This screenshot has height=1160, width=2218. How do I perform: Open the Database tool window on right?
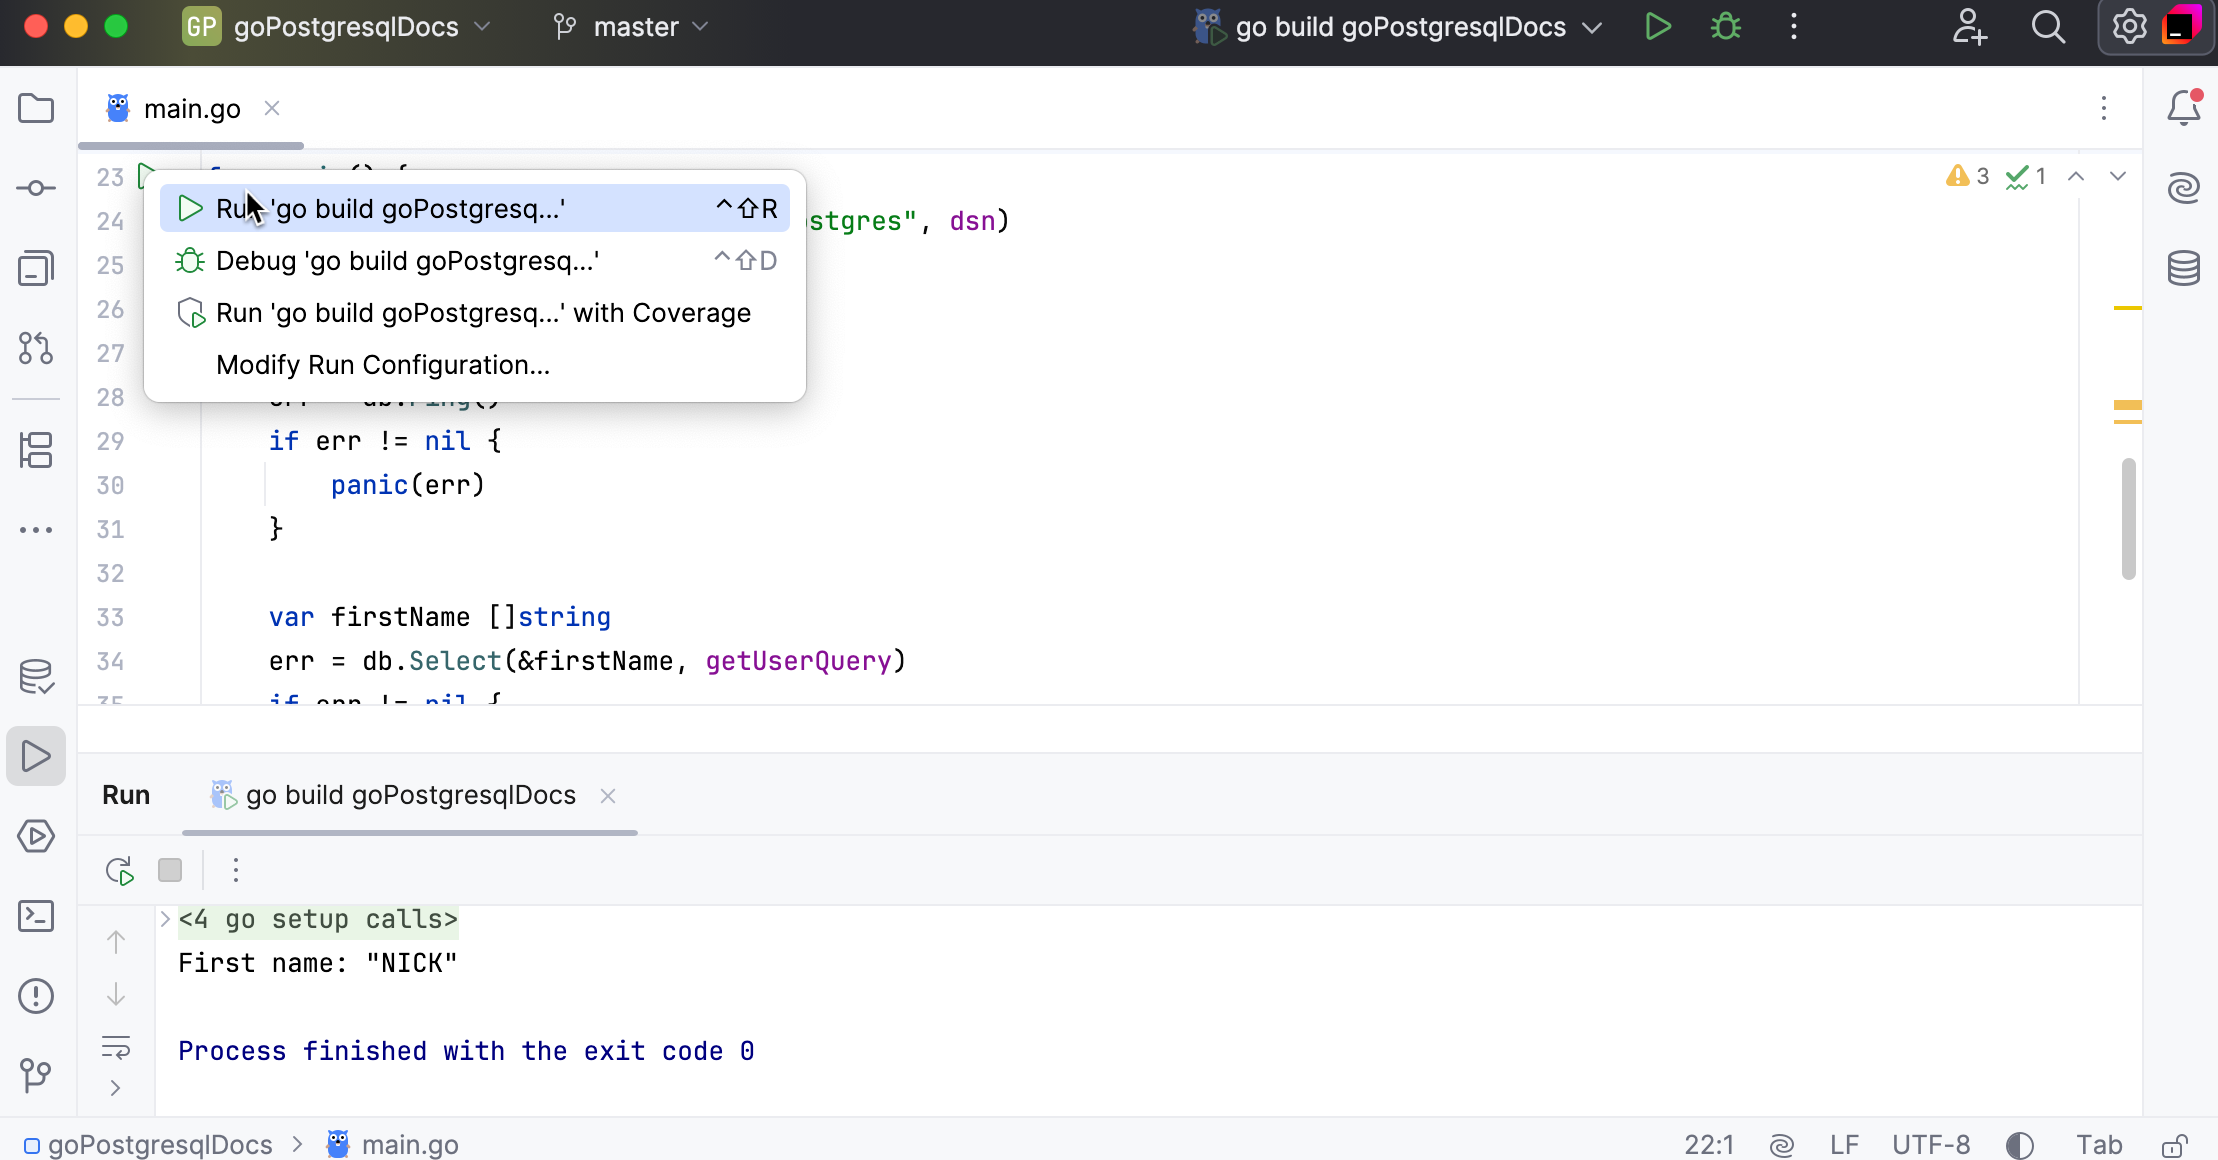point(2183,268)
